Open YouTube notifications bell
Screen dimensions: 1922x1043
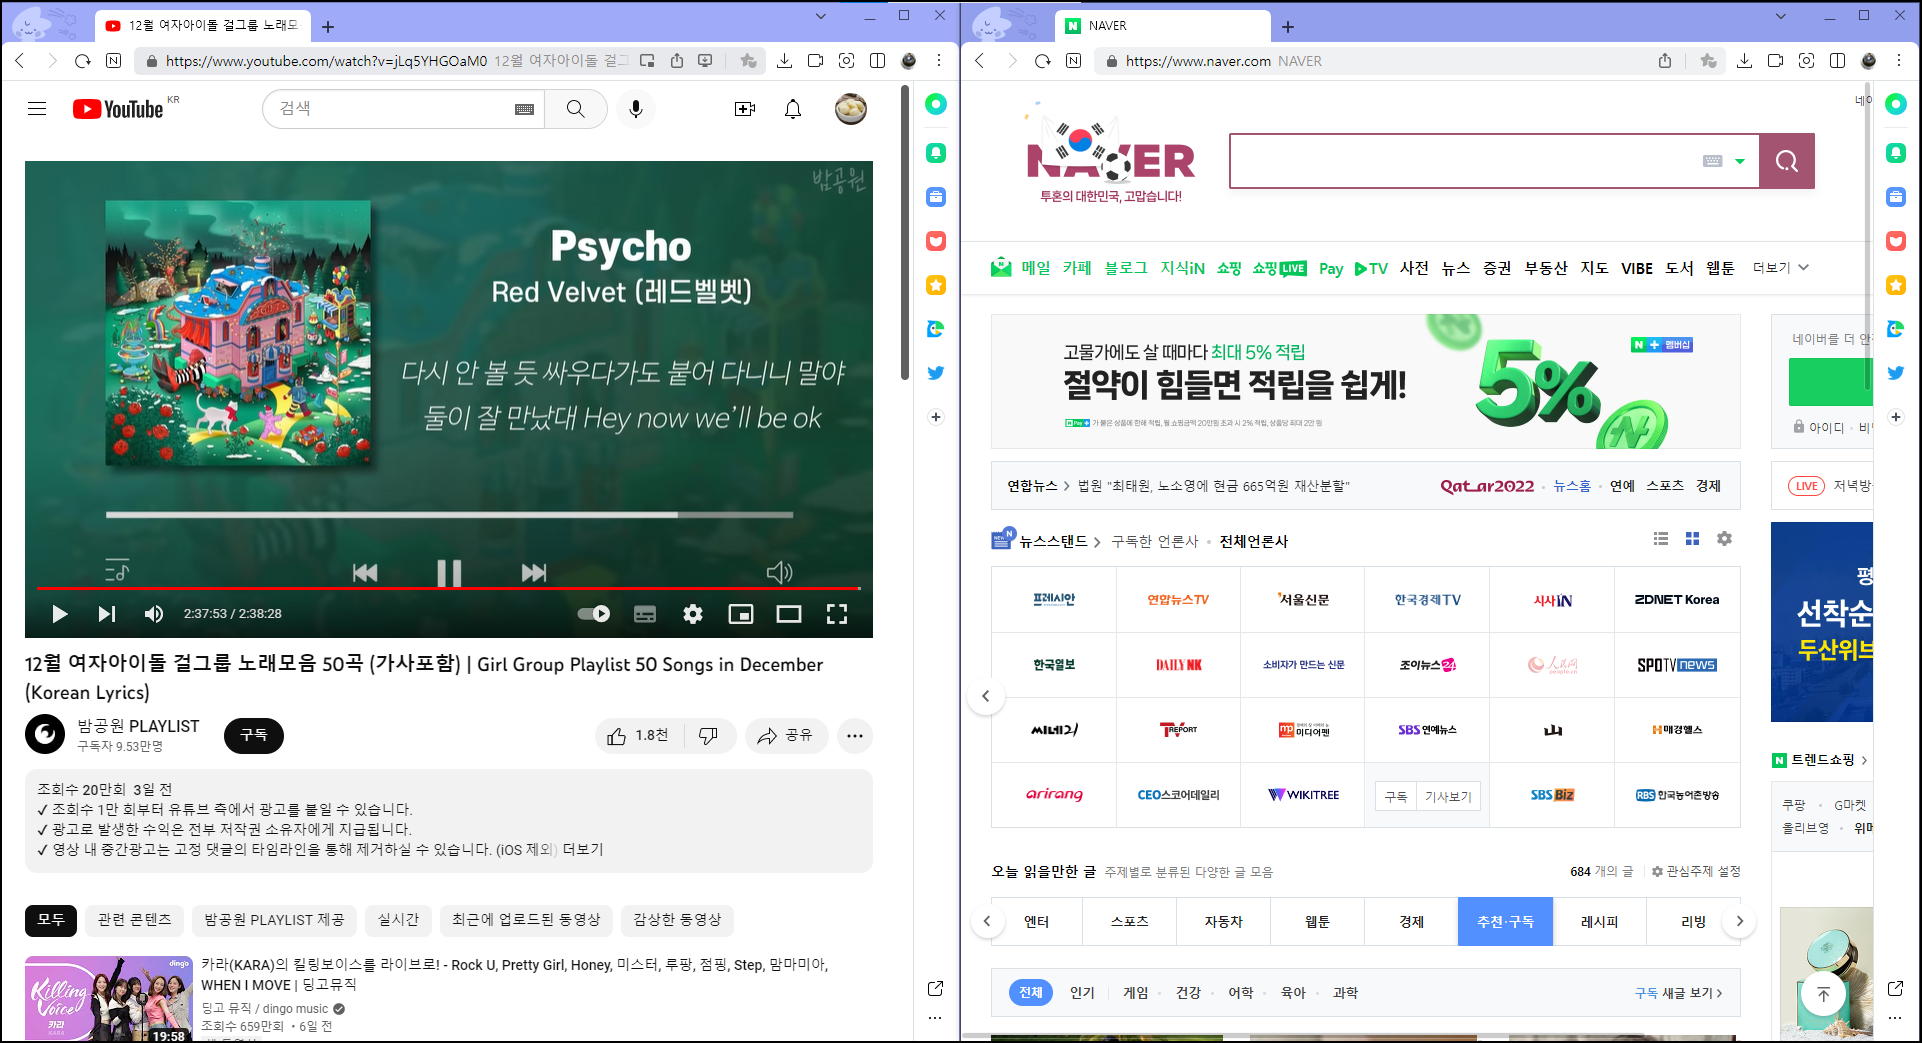coord(793,109)
